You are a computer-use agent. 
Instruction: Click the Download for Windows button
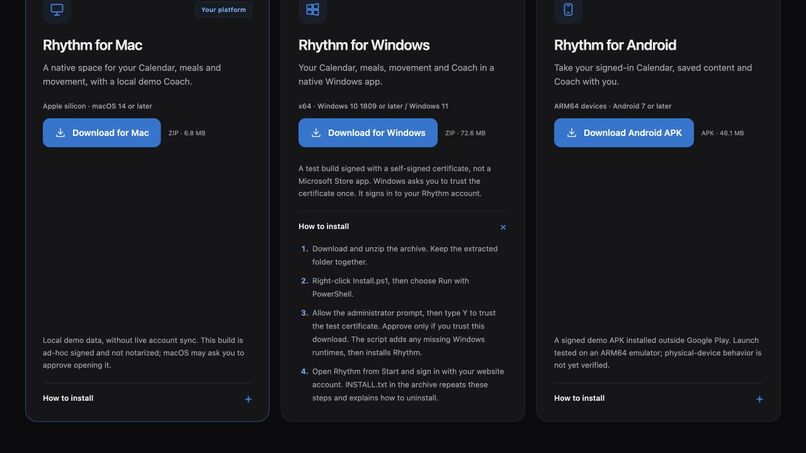click(368, 133)
